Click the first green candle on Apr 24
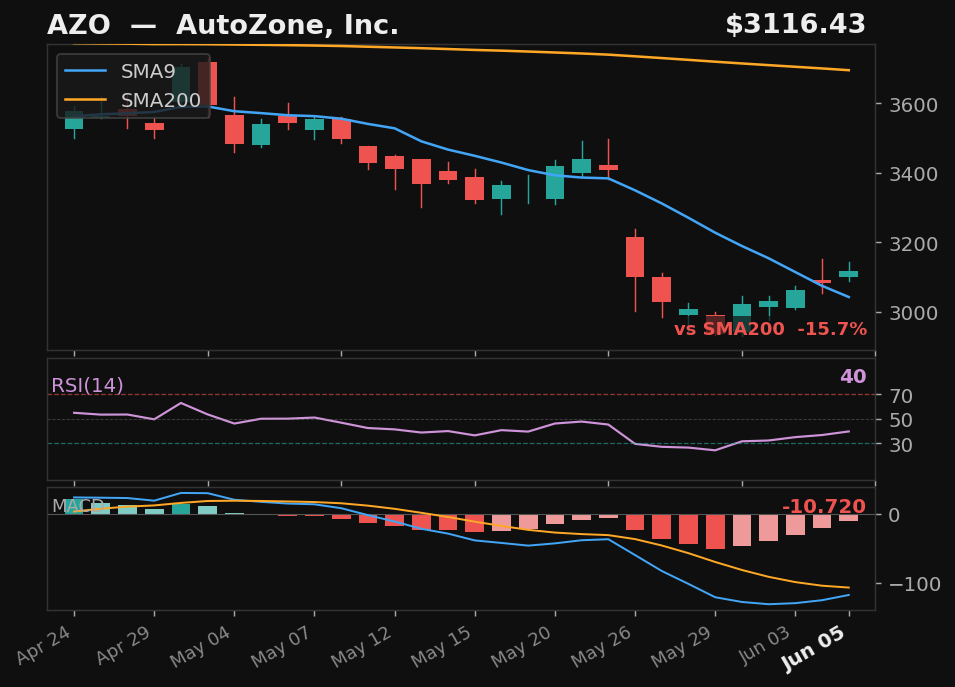This screenshot has width=955, height=687. click(74, 120)
